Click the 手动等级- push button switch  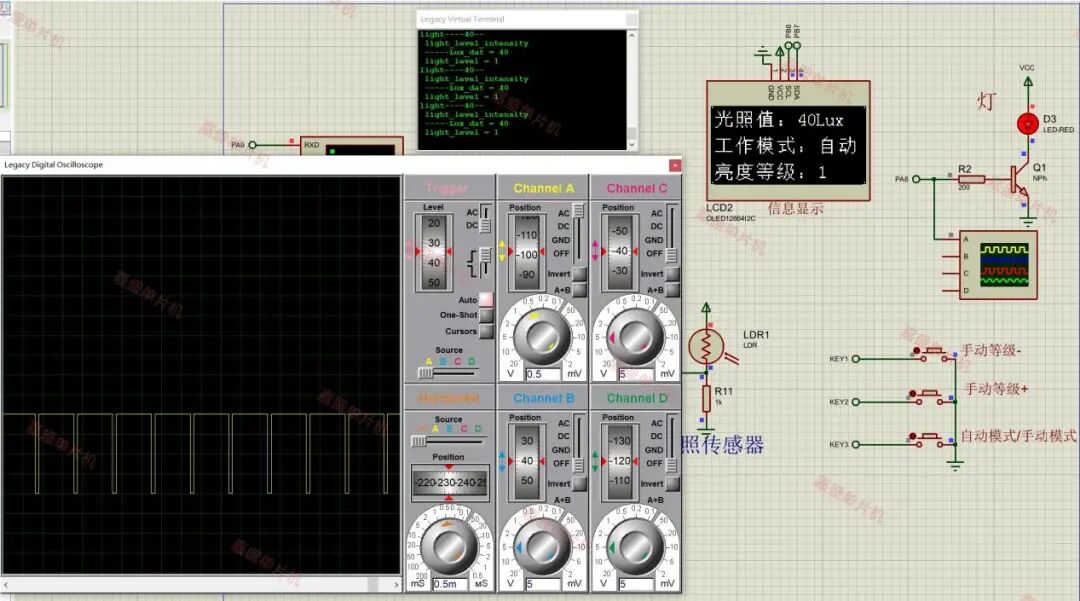(x=933, y=353)
